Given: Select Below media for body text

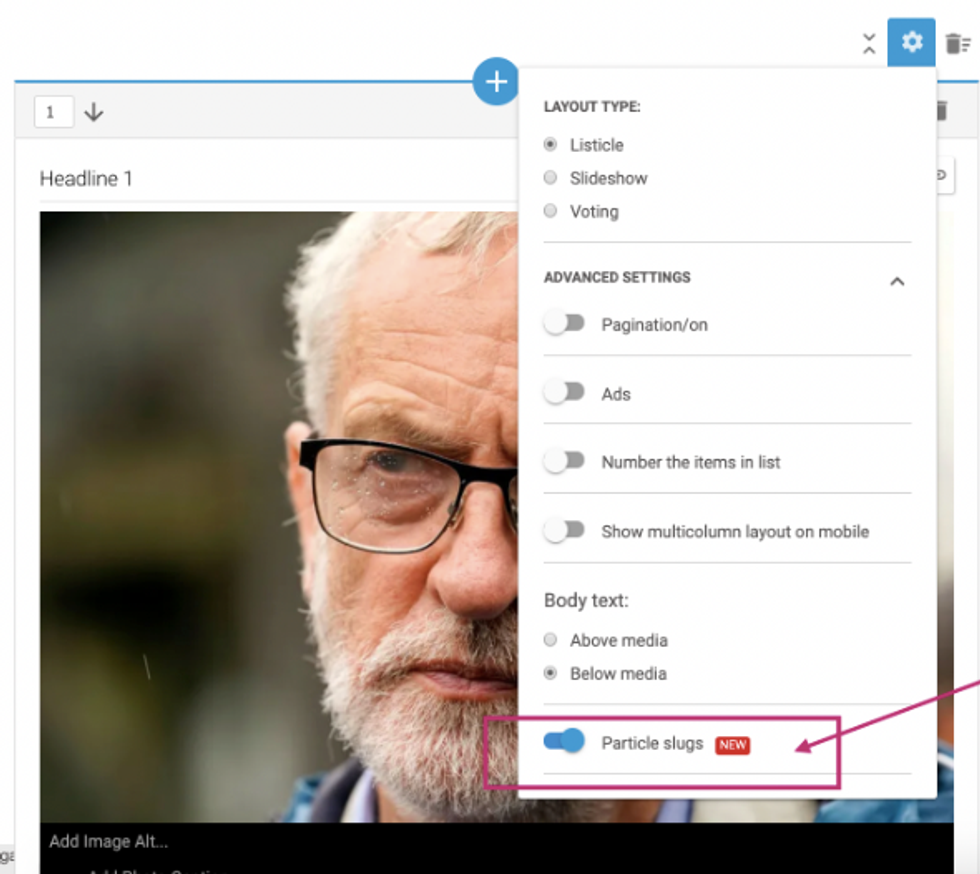Looking at the screenshot, I should click(x=550, y=673).
